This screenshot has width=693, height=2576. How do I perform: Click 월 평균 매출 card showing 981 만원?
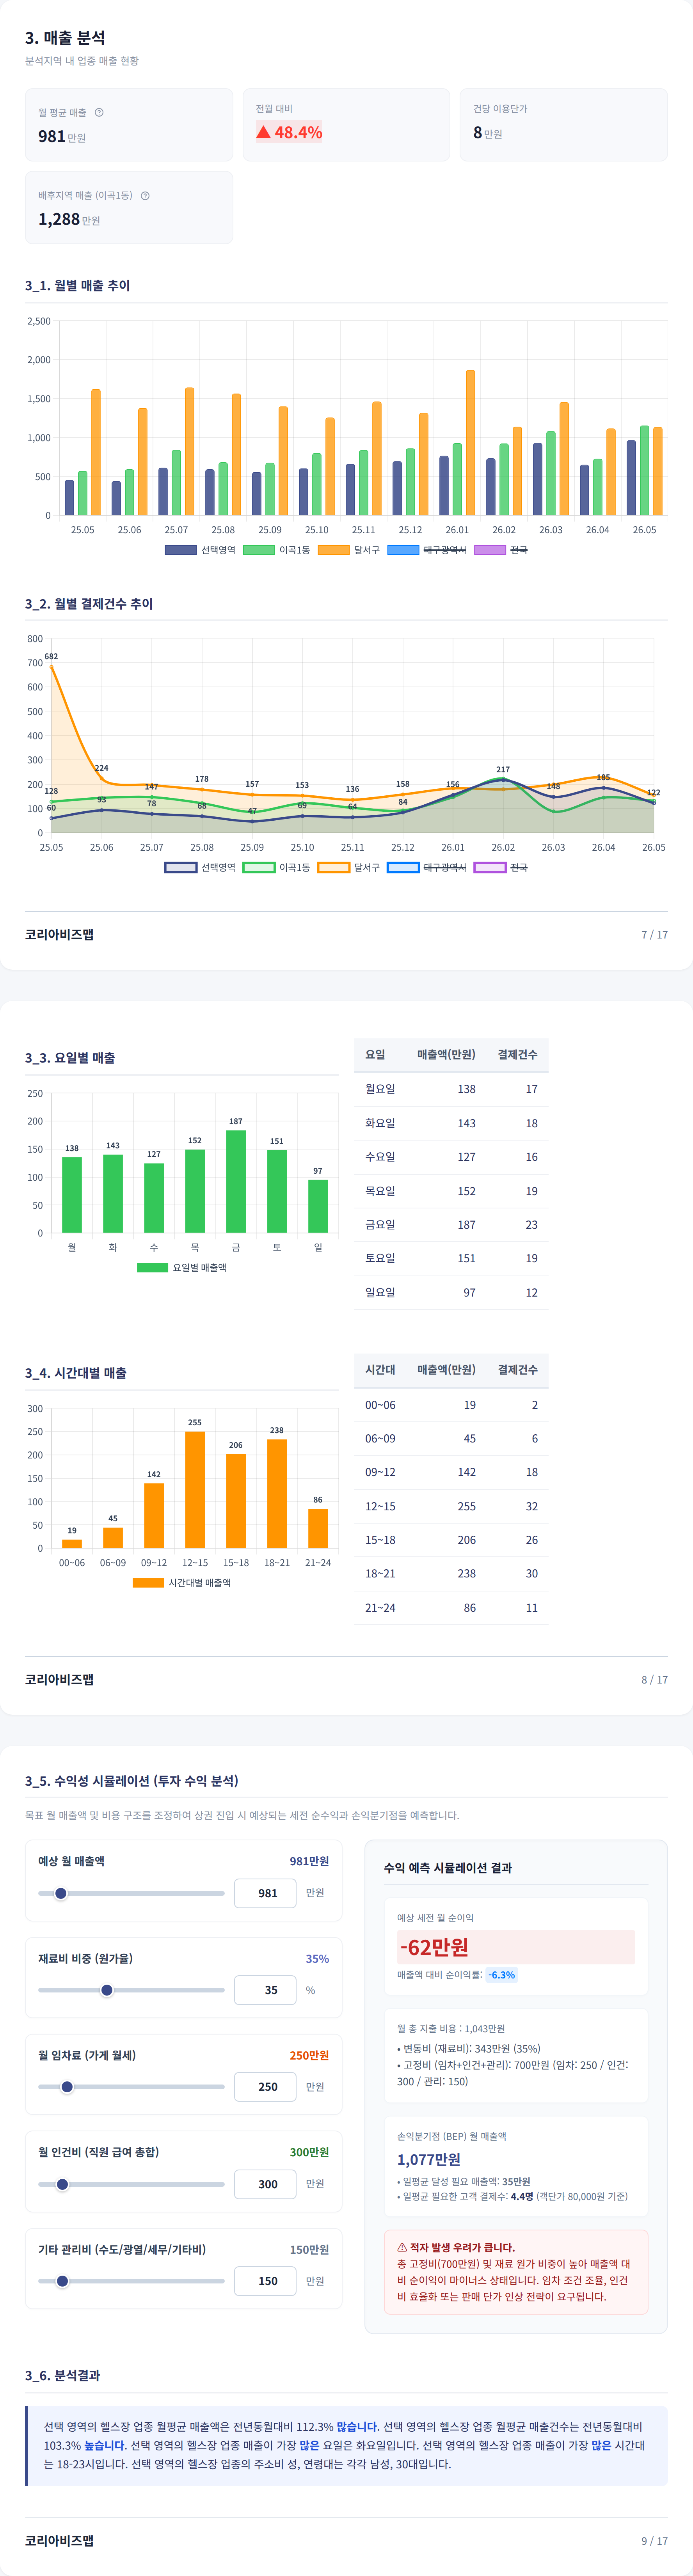(129, 125)
